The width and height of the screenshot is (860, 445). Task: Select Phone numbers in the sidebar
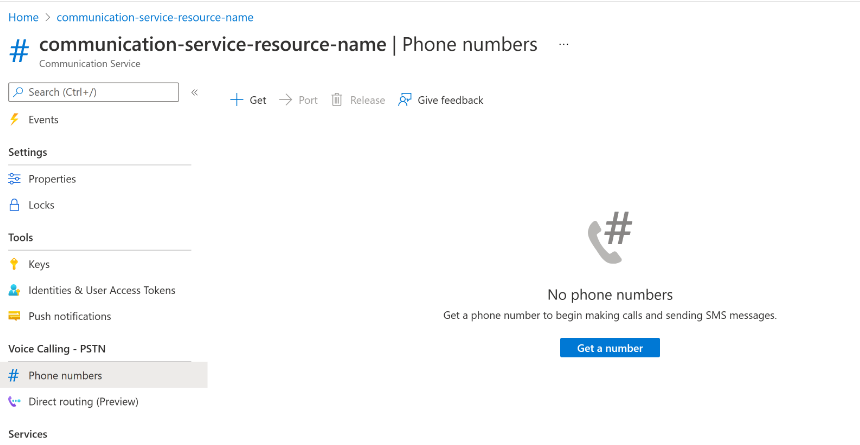click(x=65, y=376)
